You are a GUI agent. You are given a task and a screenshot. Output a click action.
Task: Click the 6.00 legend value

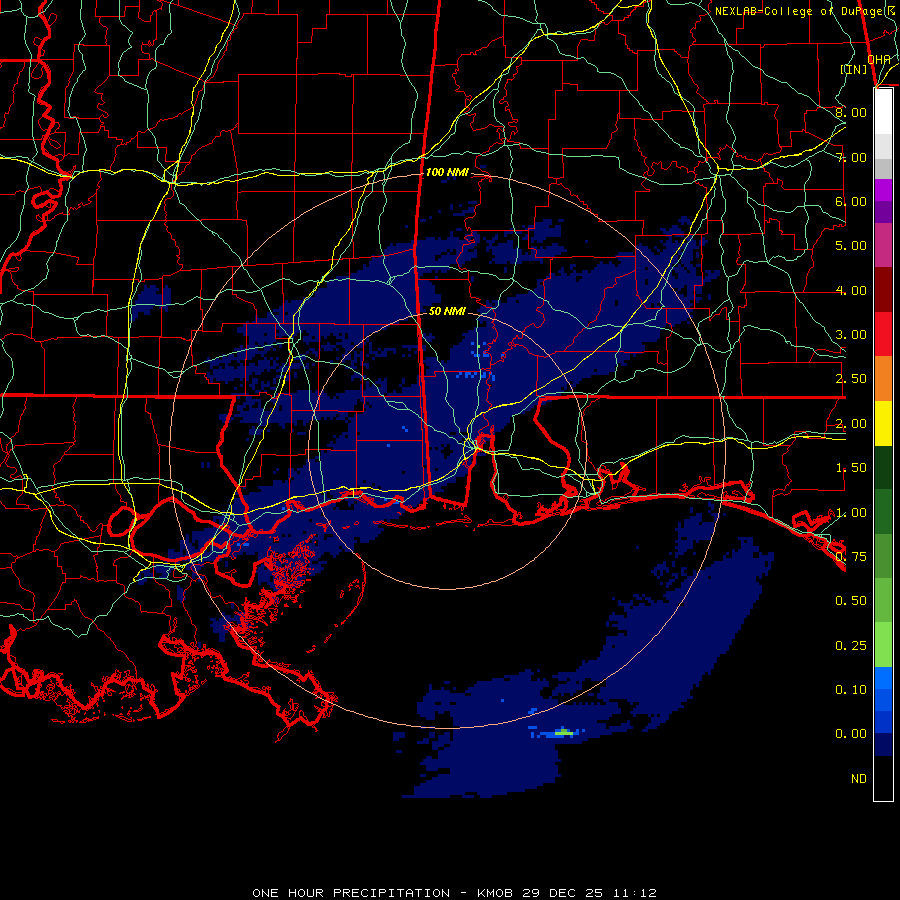(x=851, y=201)
